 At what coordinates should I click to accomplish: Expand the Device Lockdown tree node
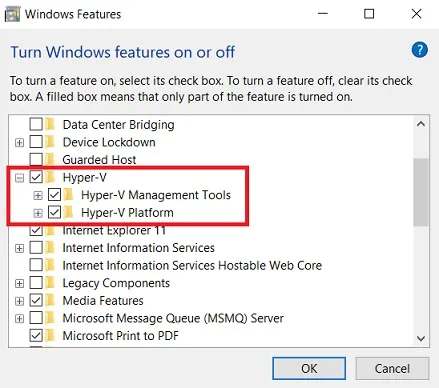click(20, 143)
